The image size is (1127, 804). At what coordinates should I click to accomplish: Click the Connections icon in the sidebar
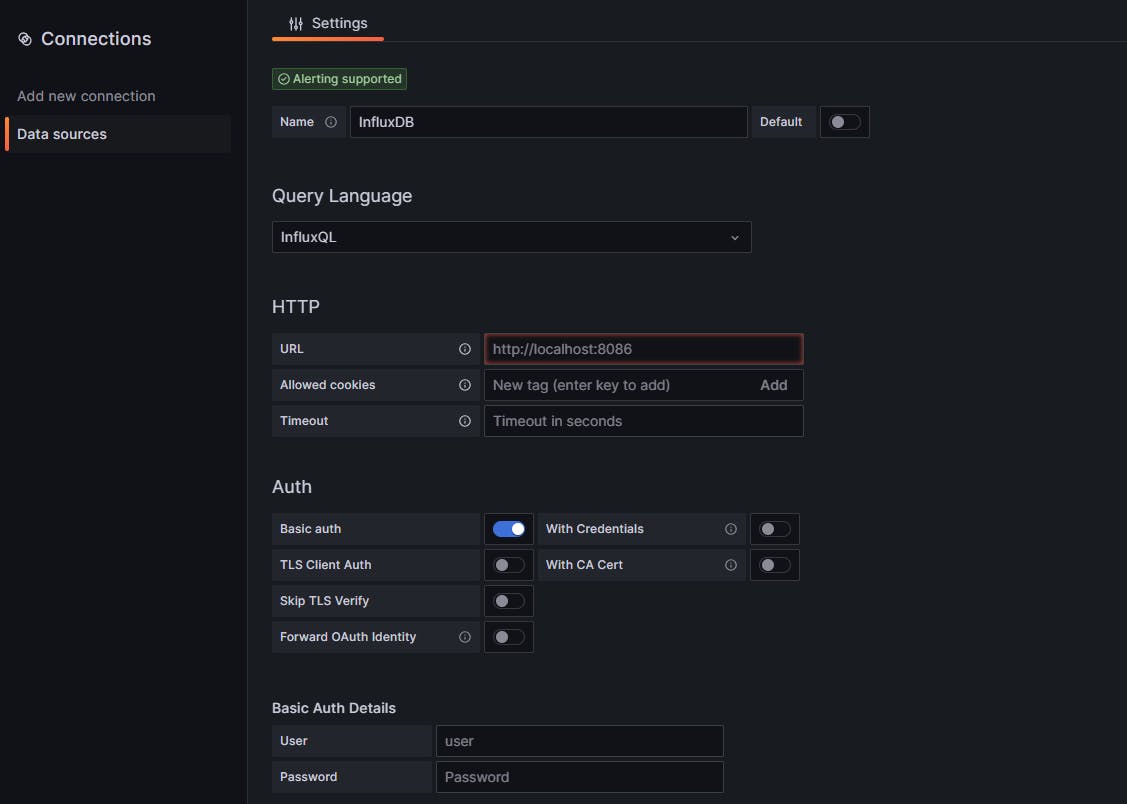coord(24,39)
